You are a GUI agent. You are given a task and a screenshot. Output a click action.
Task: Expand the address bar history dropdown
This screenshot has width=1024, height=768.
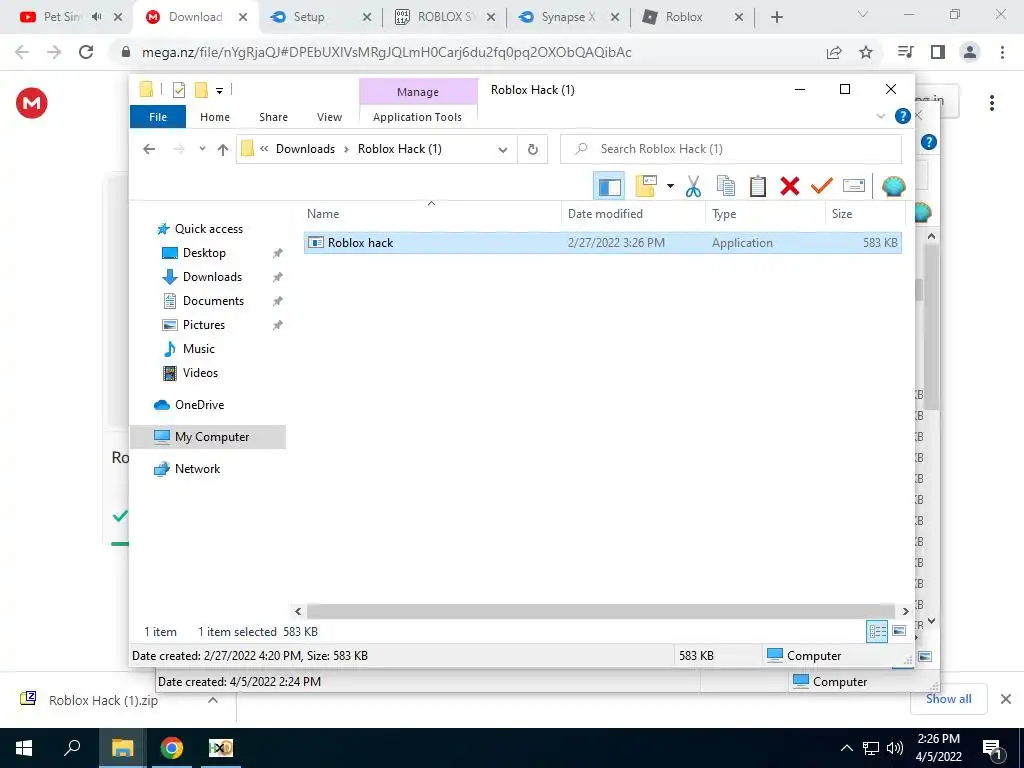502,150
